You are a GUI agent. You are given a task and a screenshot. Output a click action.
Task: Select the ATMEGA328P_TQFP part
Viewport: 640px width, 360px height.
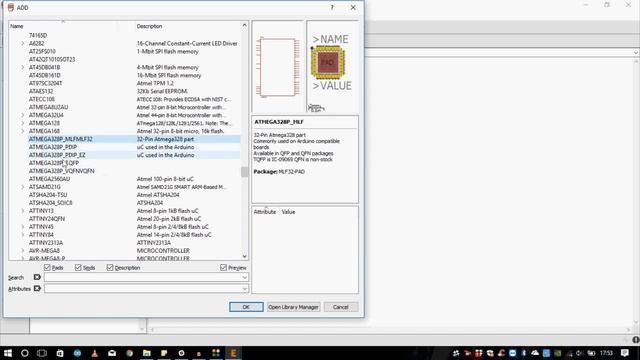pos(53,163)
